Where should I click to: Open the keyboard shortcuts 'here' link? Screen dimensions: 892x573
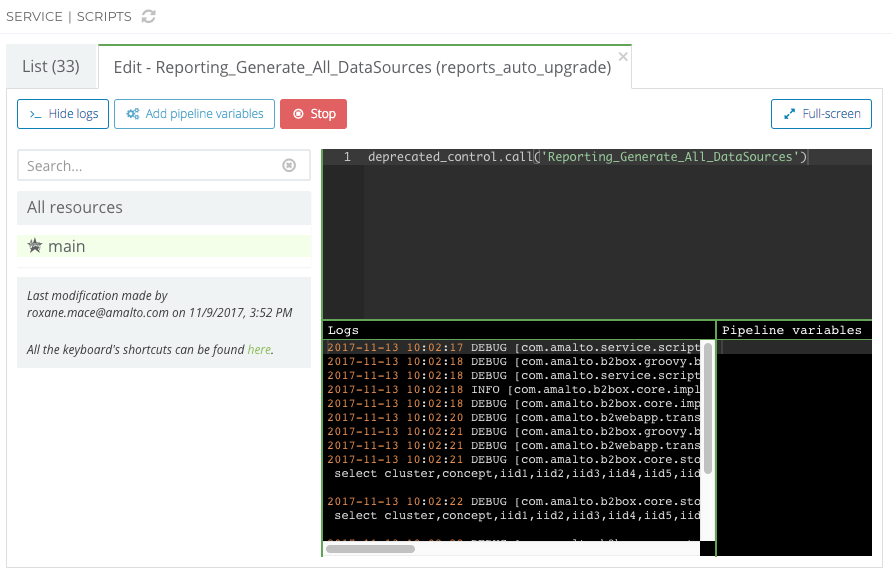coord(259,350)
